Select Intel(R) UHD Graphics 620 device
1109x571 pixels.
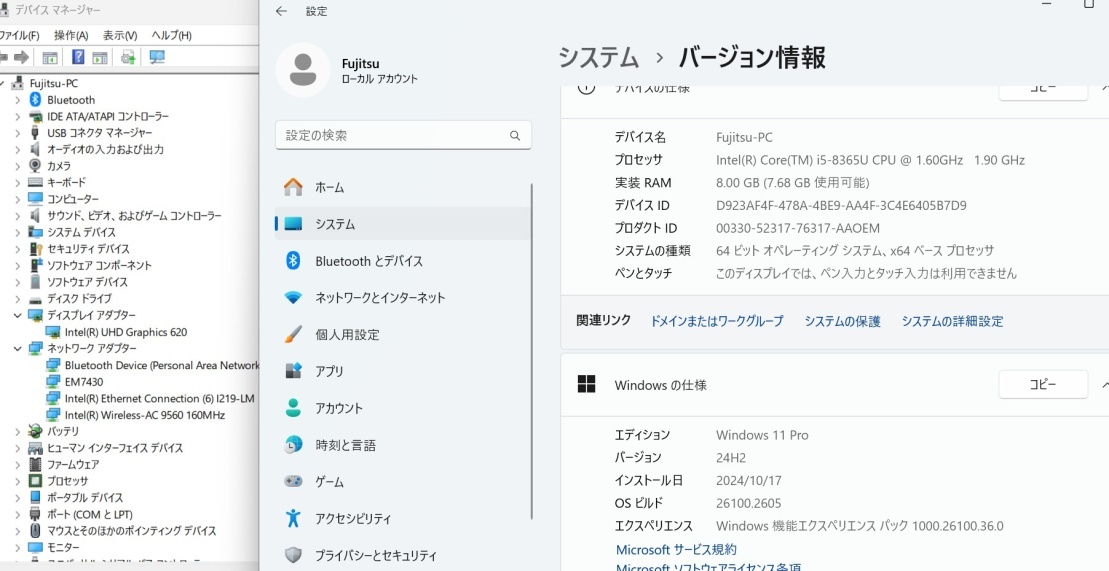125,332
